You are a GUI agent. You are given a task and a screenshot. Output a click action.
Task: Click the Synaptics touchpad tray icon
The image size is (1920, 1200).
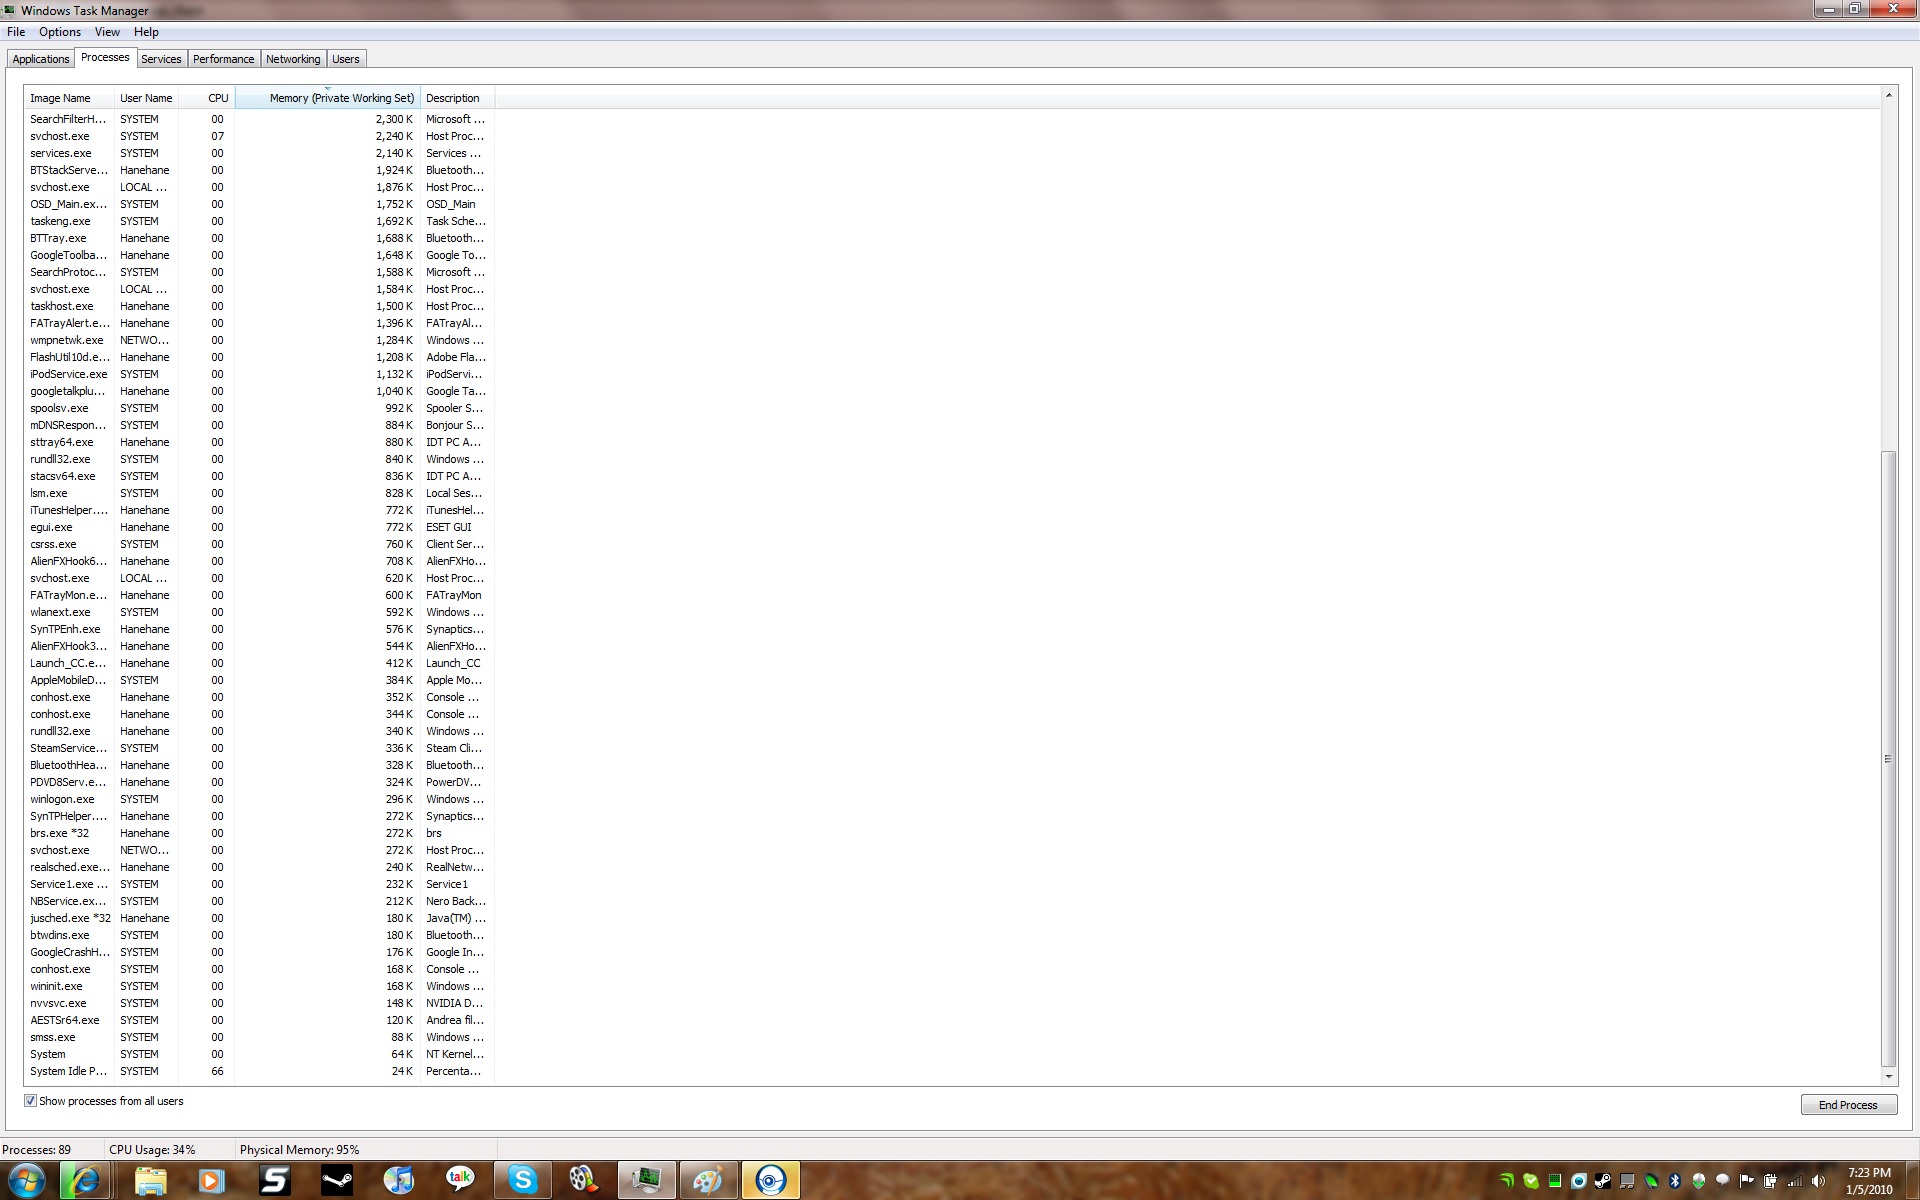pos(1627,1181)
